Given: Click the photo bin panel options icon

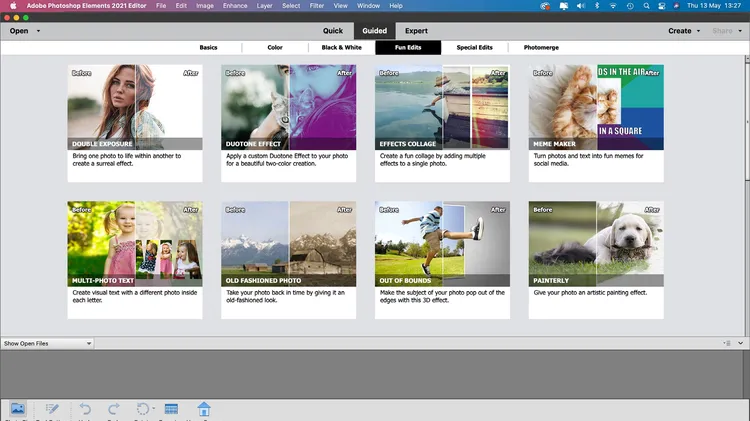Looking at the screenshot, I should tap(727, 343).
